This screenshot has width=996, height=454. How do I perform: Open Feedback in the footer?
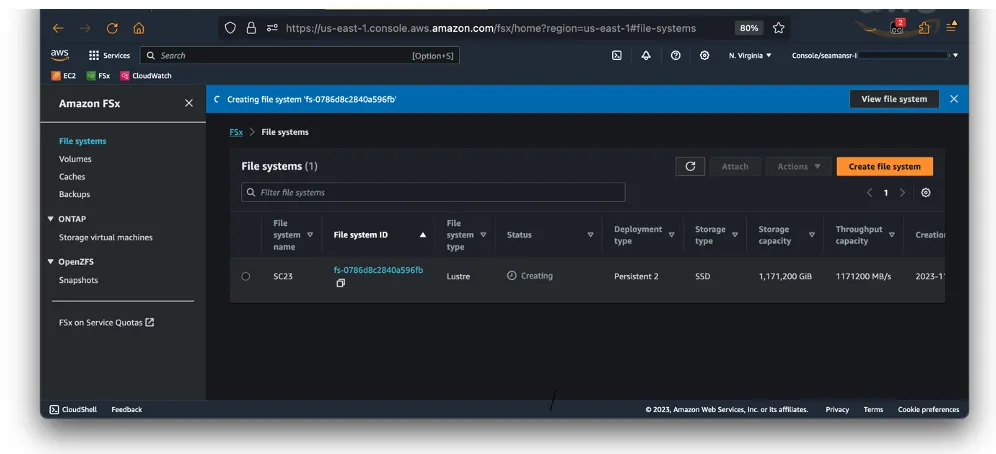point(126,410)
